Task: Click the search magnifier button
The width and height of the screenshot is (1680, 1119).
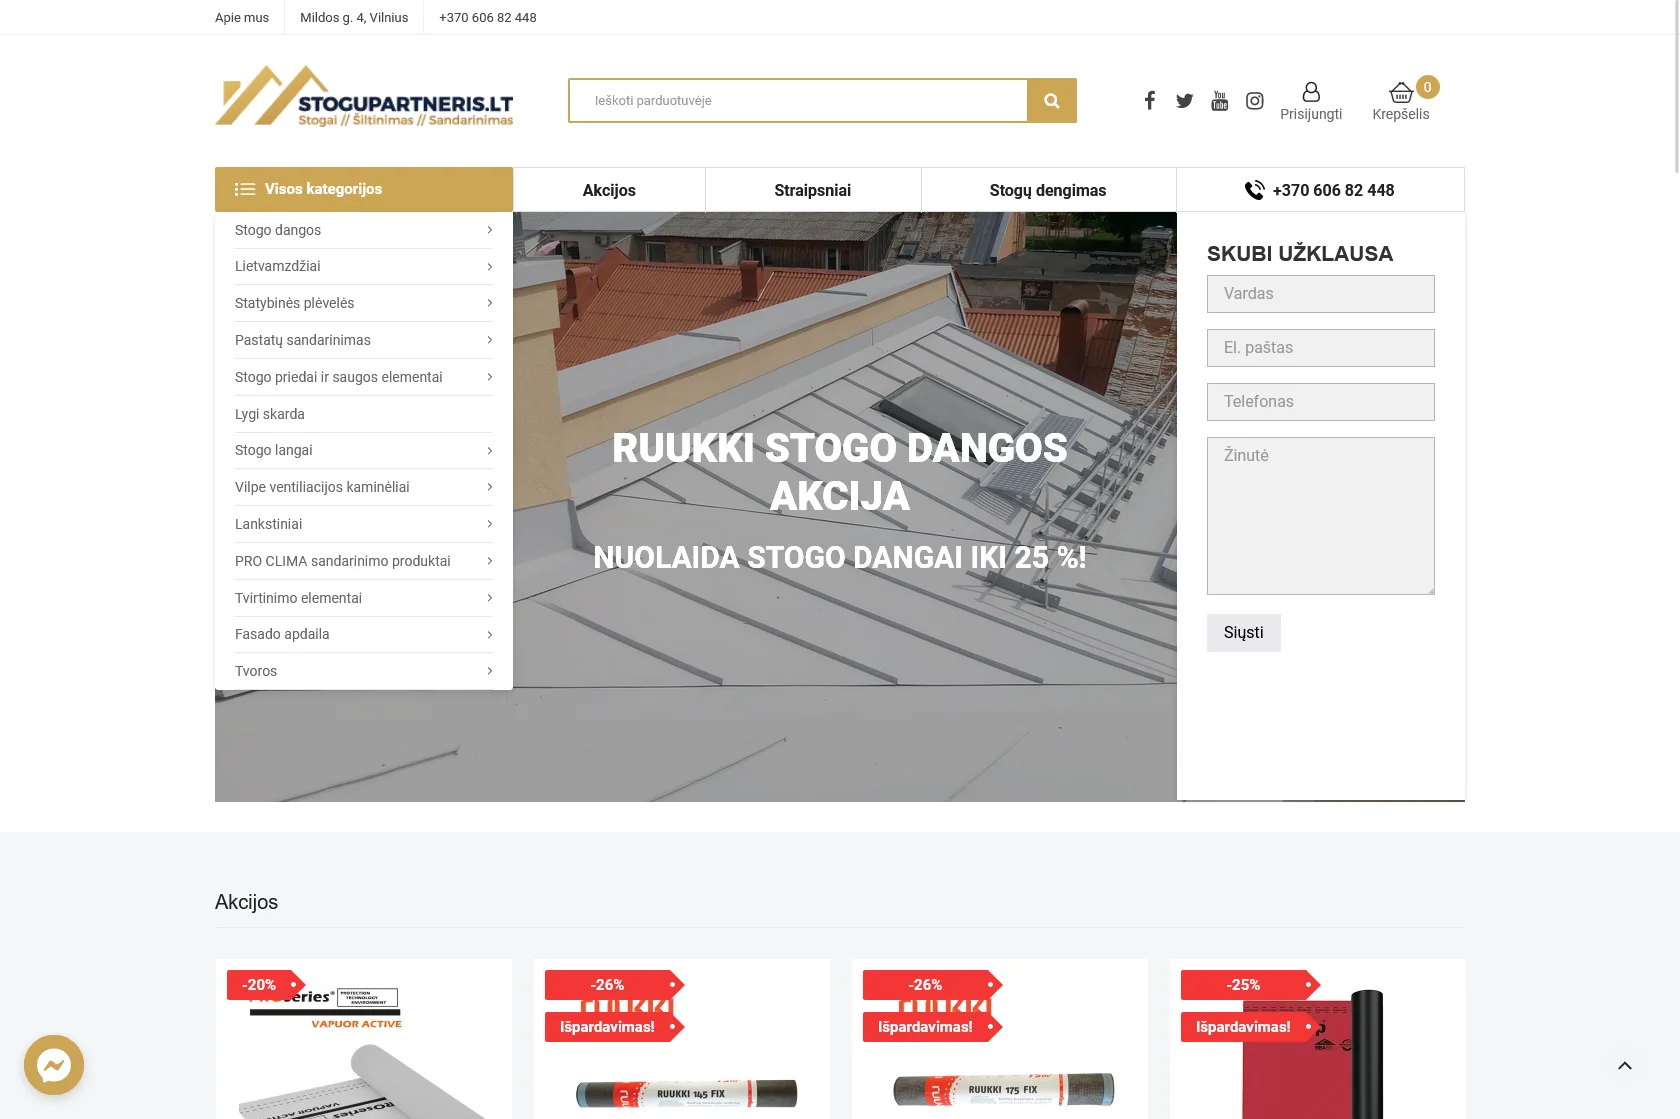Action: click(x=1051, y=101)
